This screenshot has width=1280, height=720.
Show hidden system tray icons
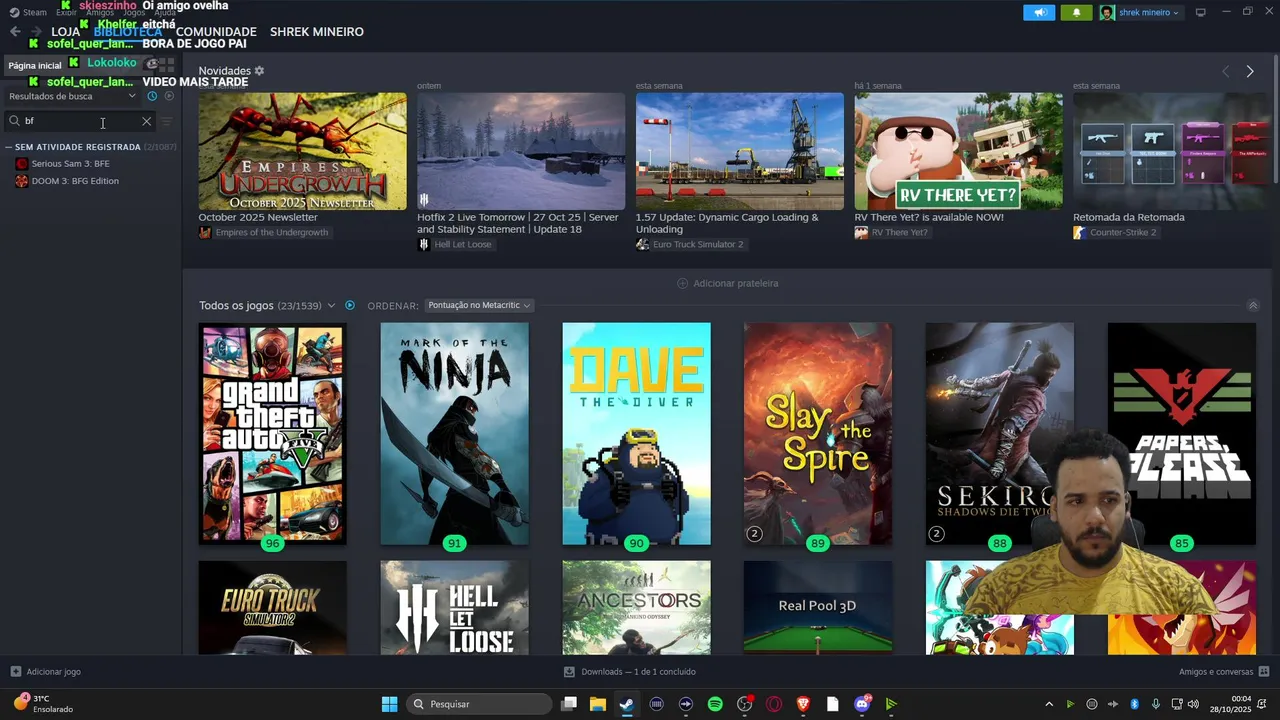click(x=1048, y=704)
